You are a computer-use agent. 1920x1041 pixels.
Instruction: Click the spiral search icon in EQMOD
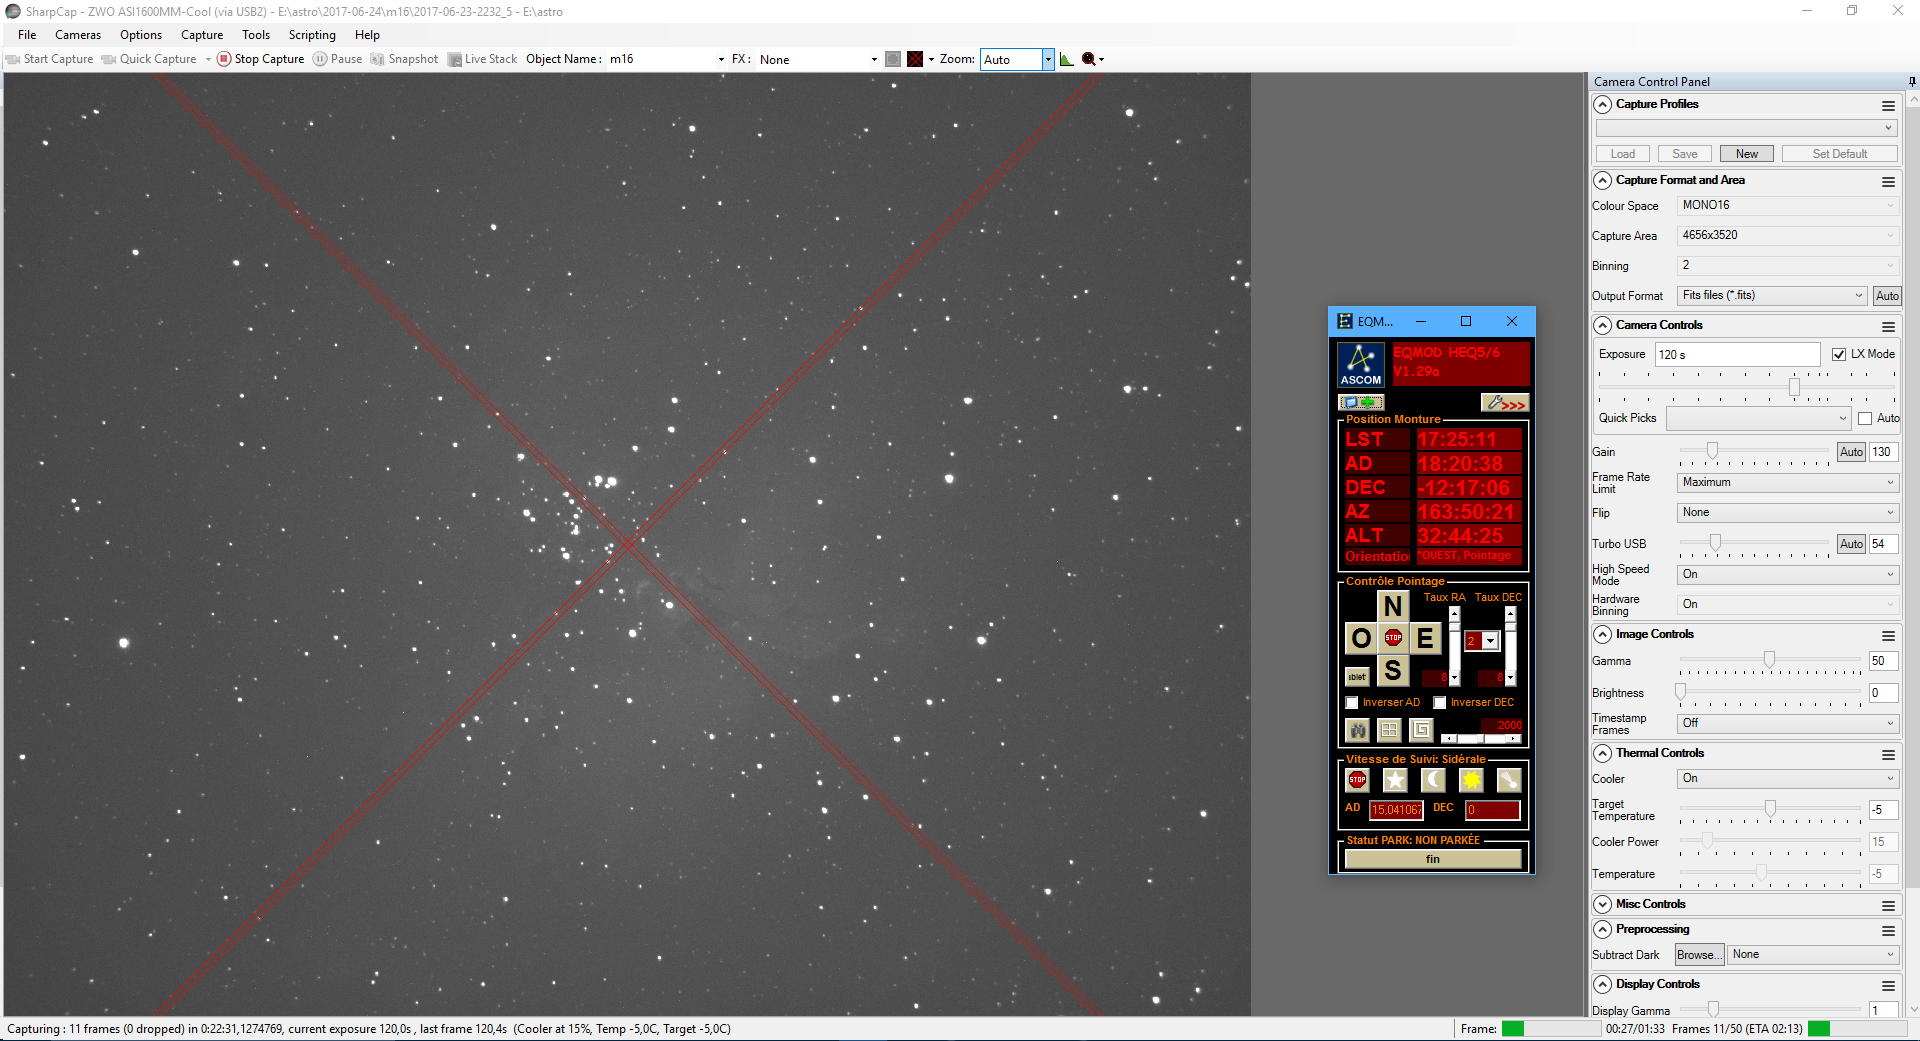pyautogui.click(x=1421, y=730)
